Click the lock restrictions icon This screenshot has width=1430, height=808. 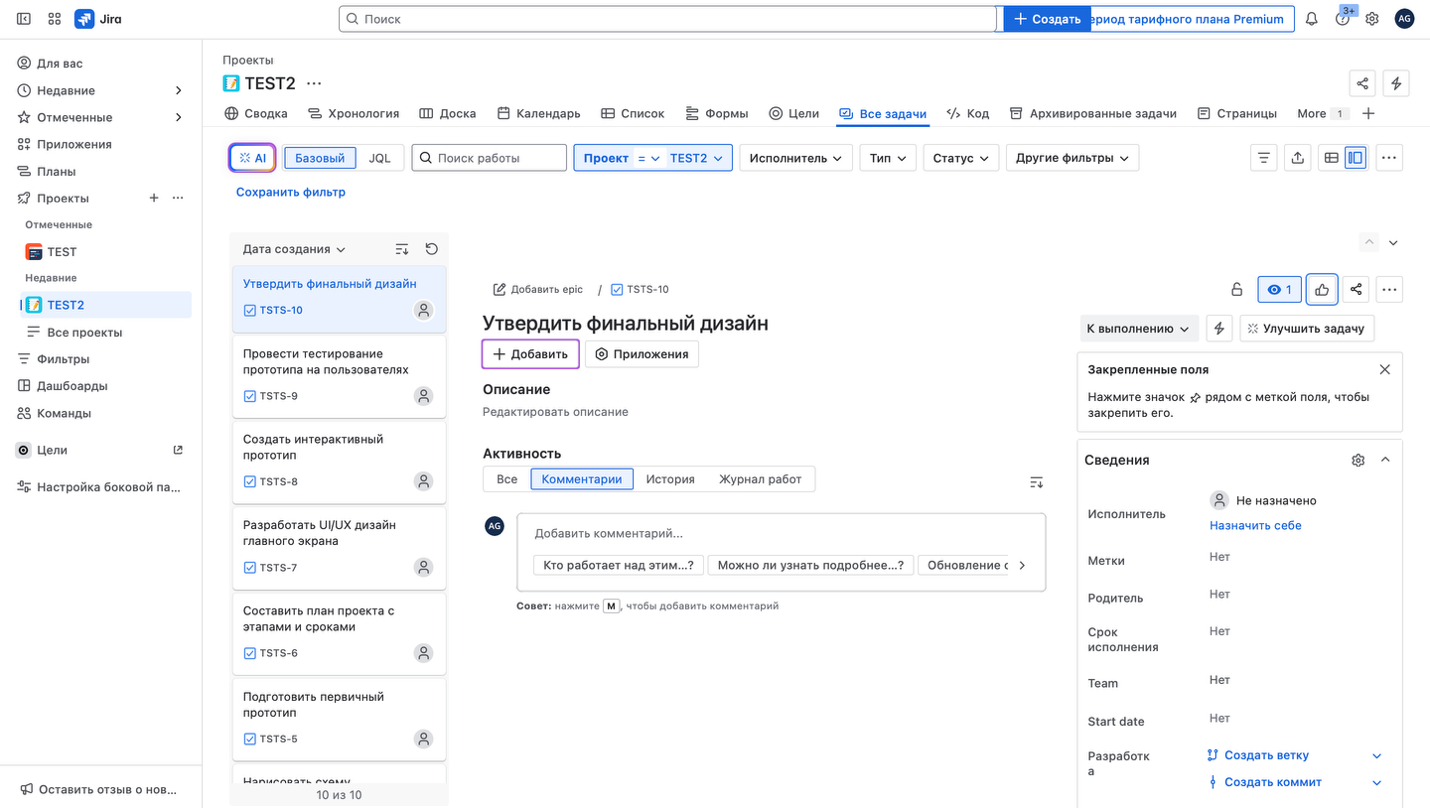click(1237, 290)
